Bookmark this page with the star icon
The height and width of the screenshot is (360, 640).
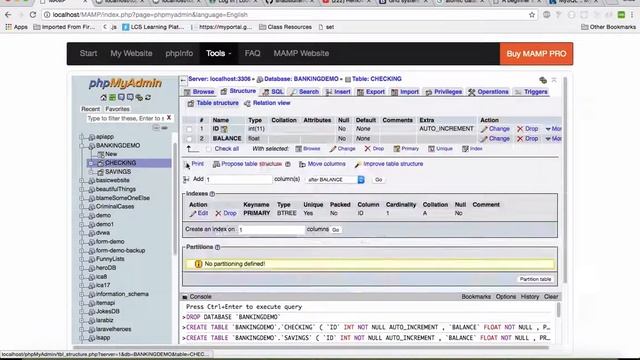coord(531,15)
